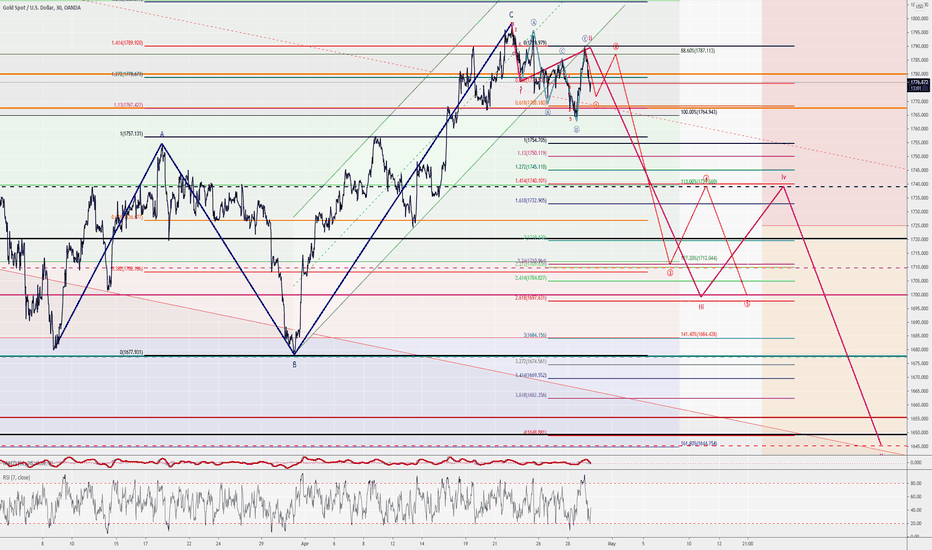Click the USD currency label on price axis
This screenshot has height=550, width=932.
pos(920,6)
